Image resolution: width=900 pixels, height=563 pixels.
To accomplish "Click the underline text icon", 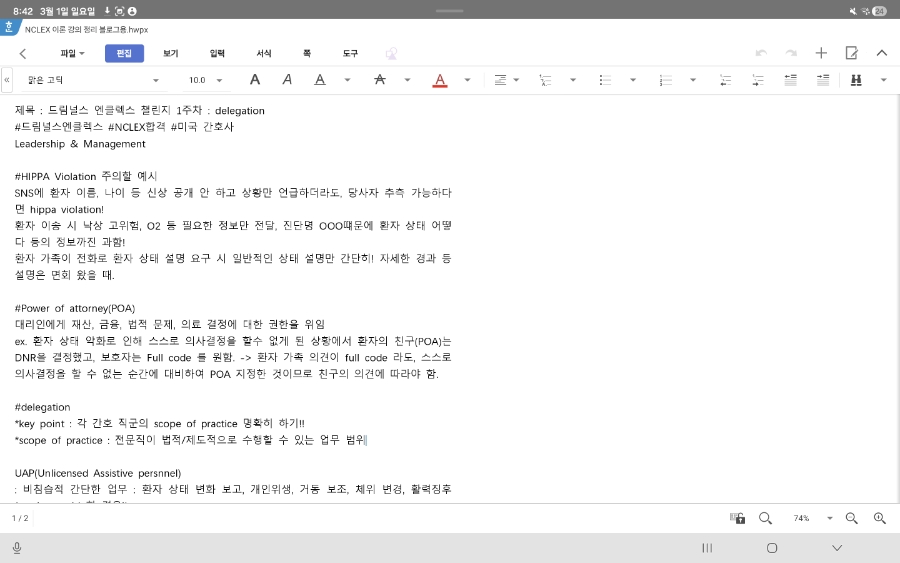I will click(320, 80).
